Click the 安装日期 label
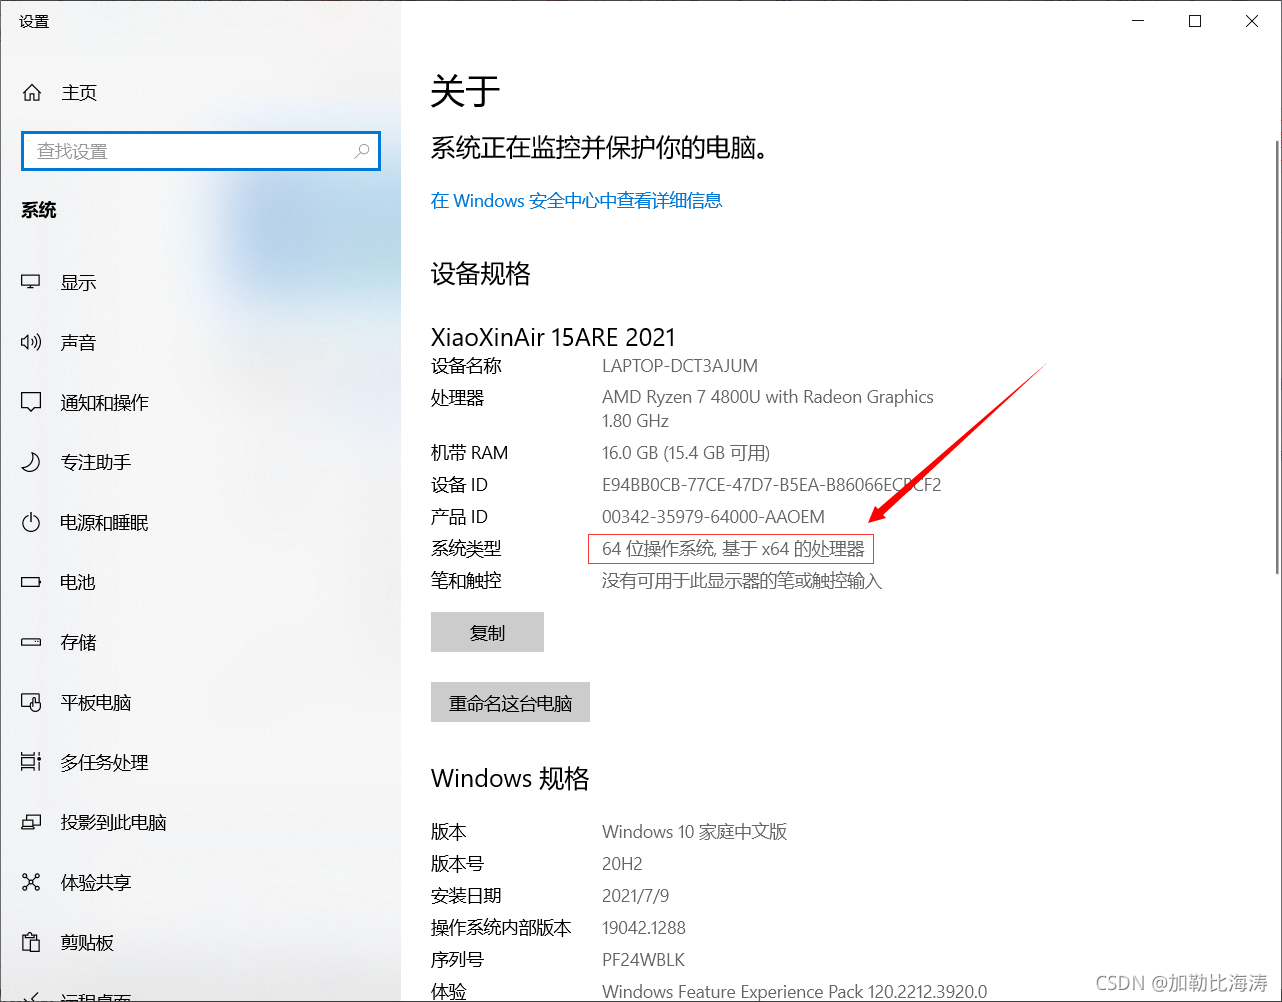The image size is (1282, 1002). [466, 896]
